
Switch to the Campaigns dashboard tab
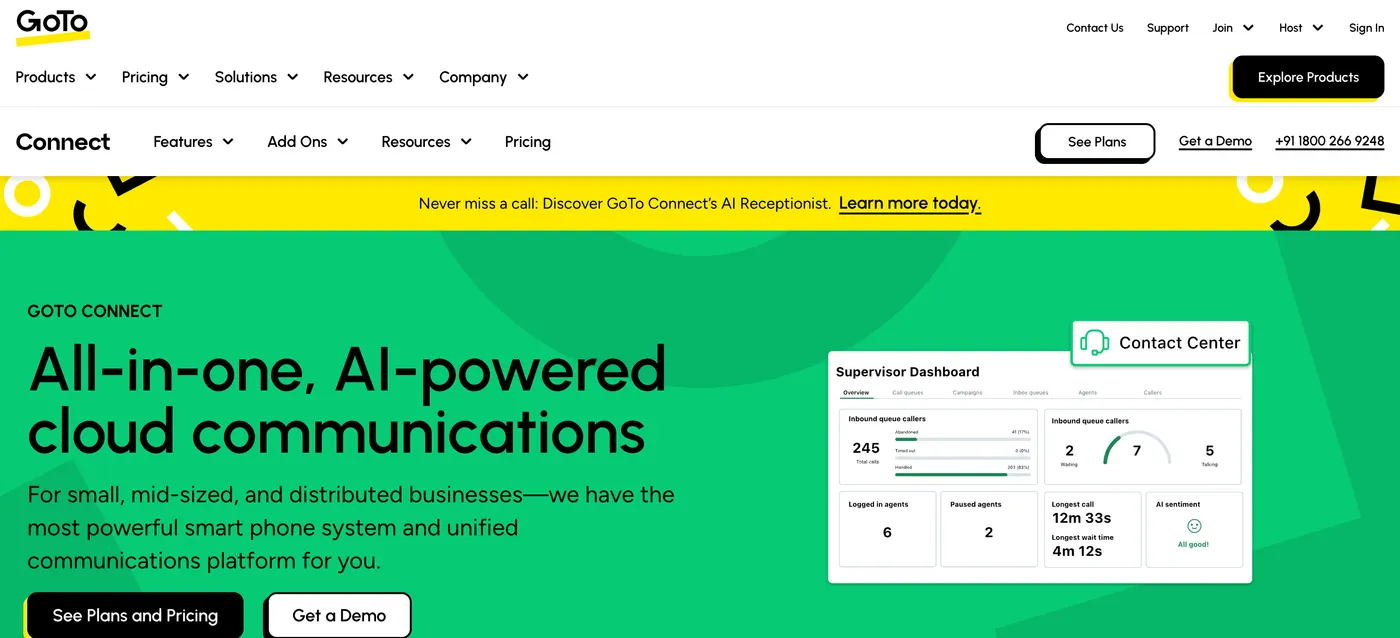[967, 393]
